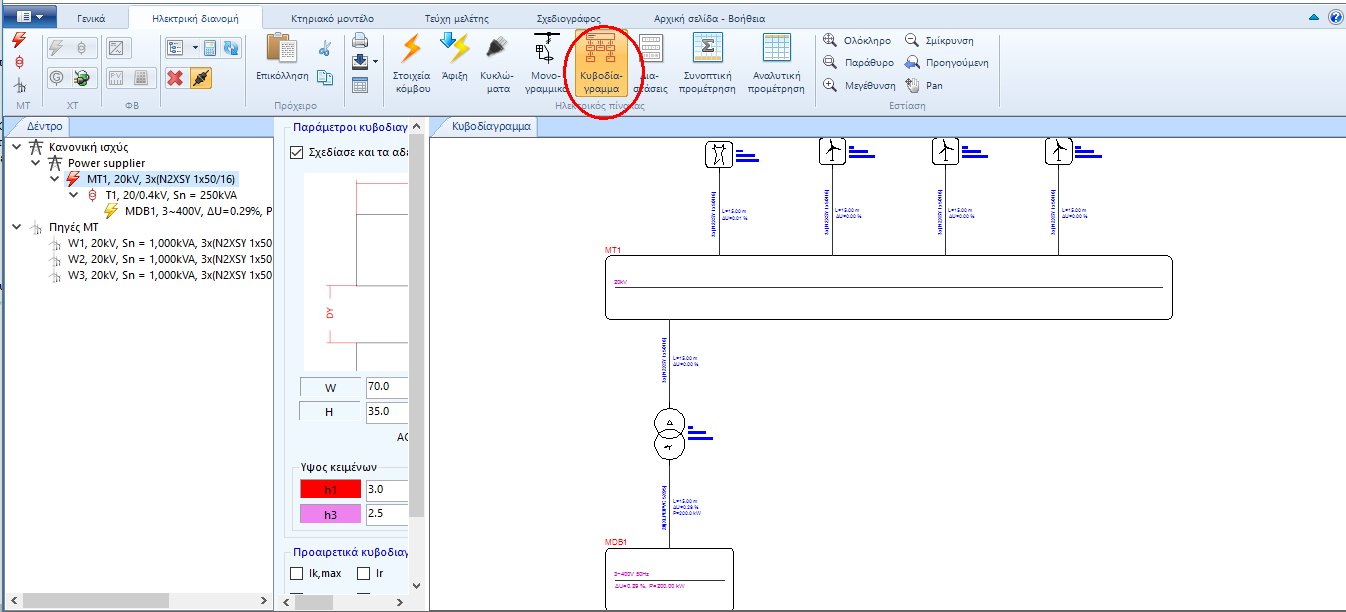
Task: Check the Ir option
Action: (361, 573)
